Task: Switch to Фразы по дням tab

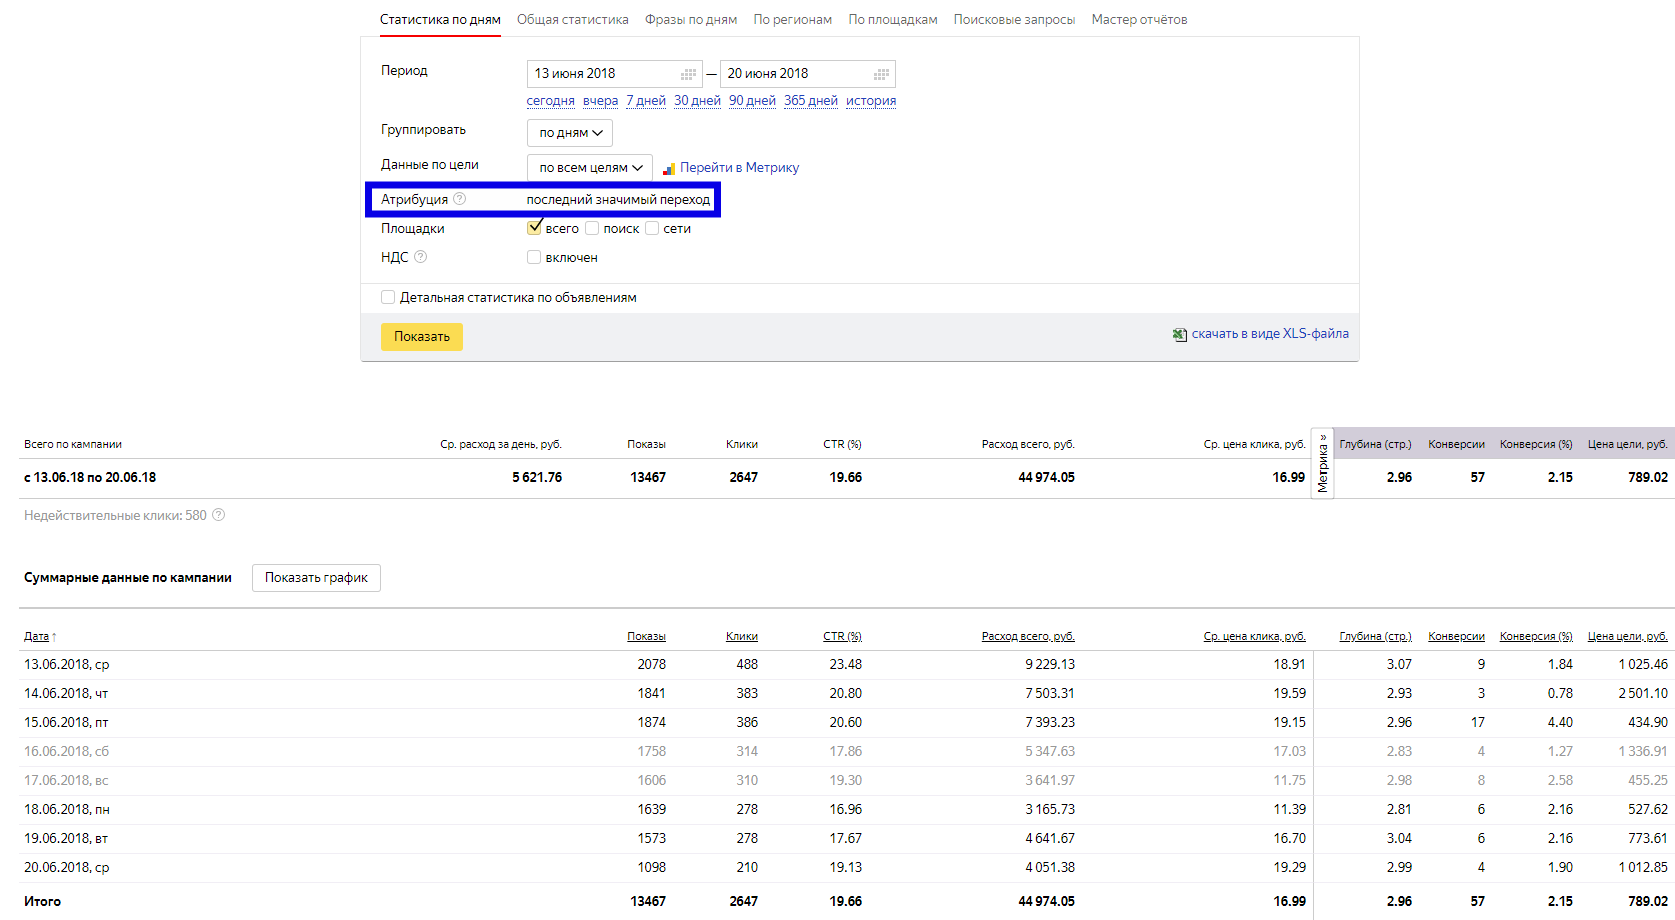Action: tap(691, 19)
